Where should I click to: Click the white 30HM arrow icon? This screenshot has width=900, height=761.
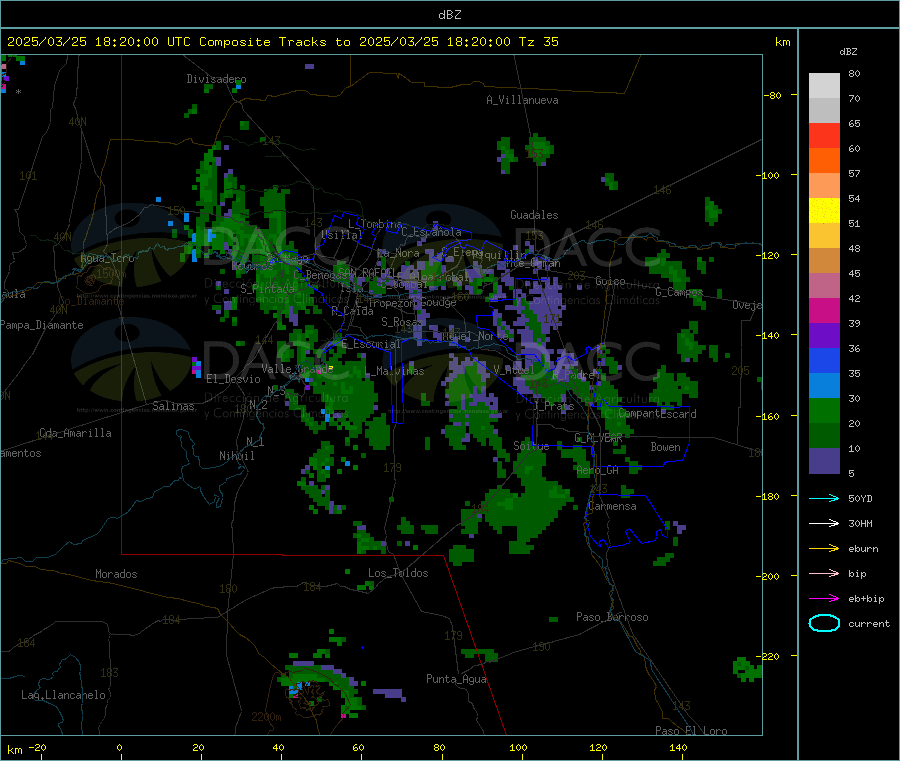pyautogui.click(x=824, y=523)
